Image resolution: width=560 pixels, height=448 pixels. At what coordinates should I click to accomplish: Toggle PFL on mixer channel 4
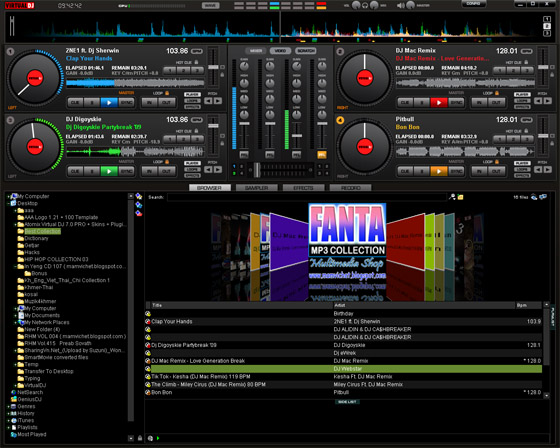322,155
